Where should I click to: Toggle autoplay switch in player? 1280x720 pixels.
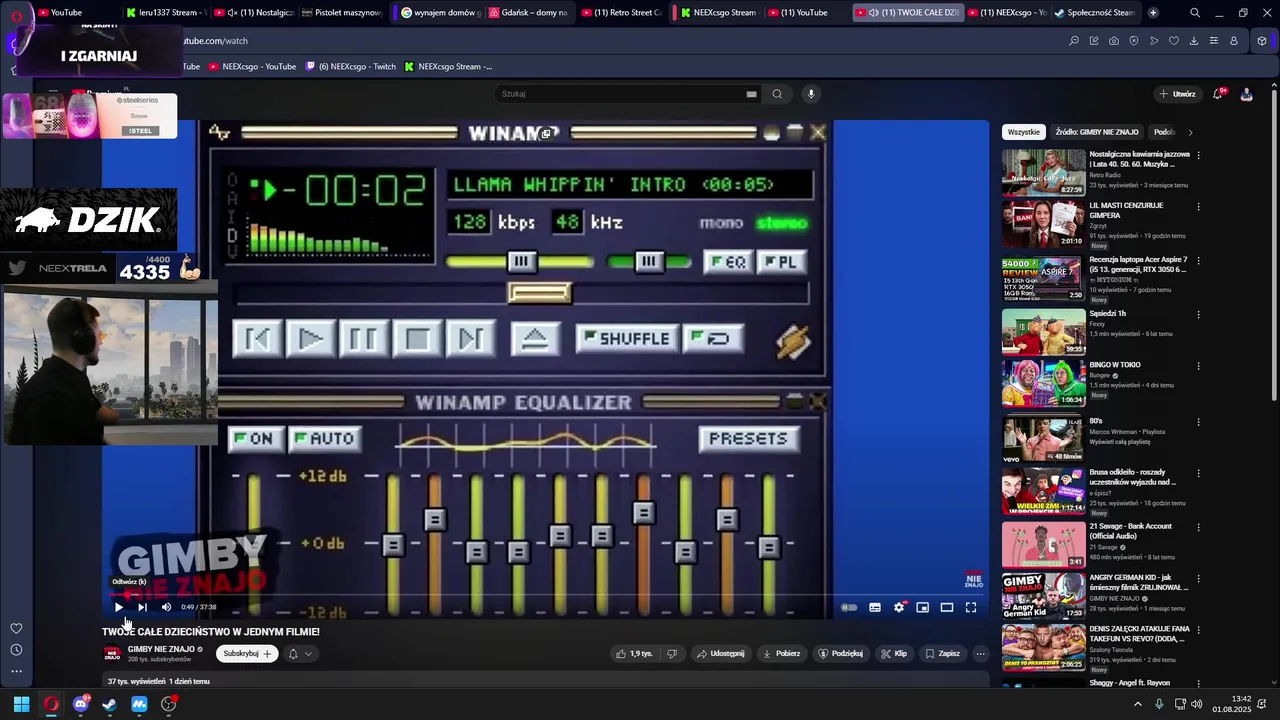point(849,607)
